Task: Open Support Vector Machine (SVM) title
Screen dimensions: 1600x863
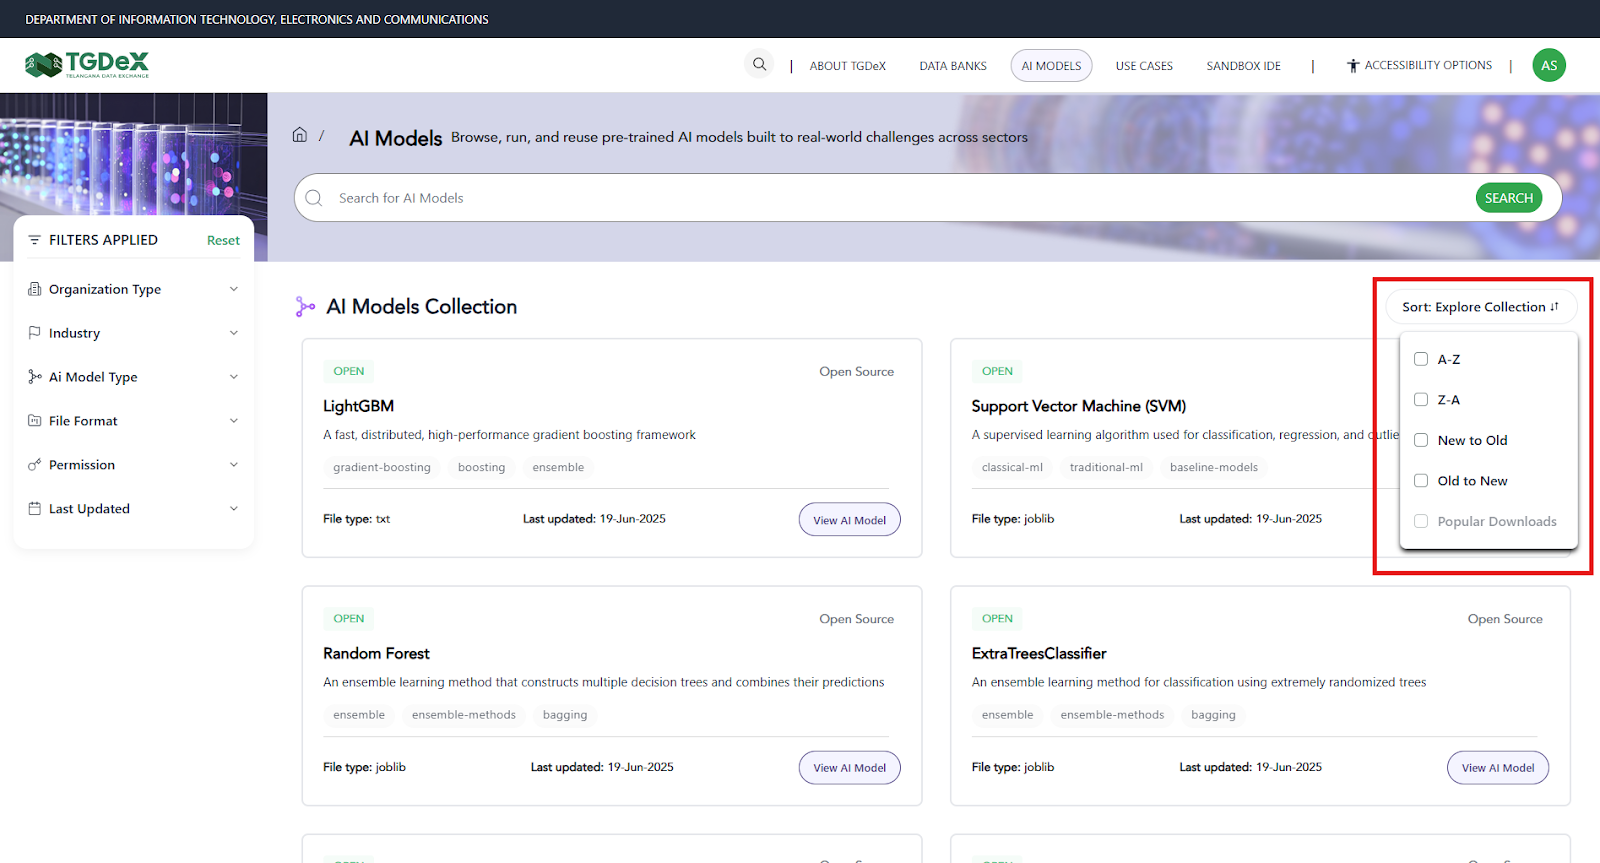Action: pos(1079,406)
